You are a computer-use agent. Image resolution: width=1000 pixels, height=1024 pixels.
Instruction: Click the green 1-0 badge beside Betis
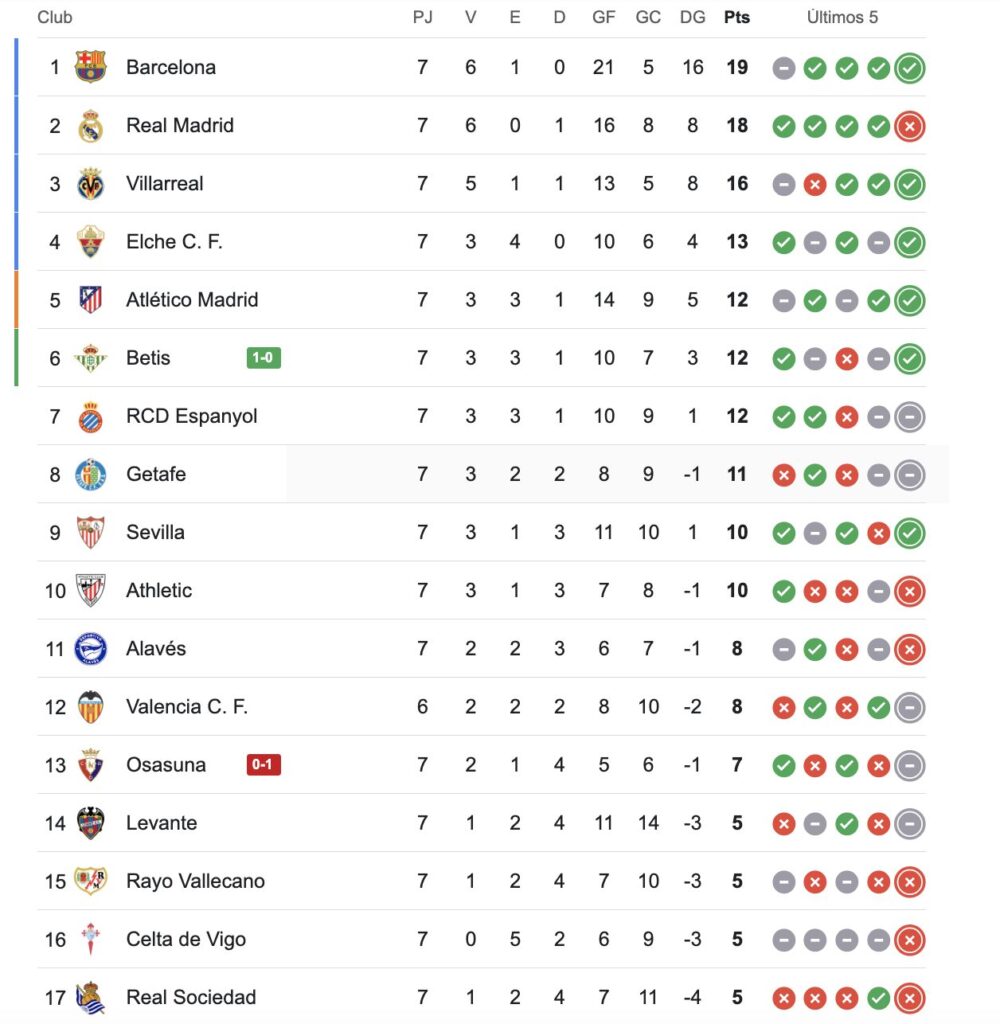263,358
